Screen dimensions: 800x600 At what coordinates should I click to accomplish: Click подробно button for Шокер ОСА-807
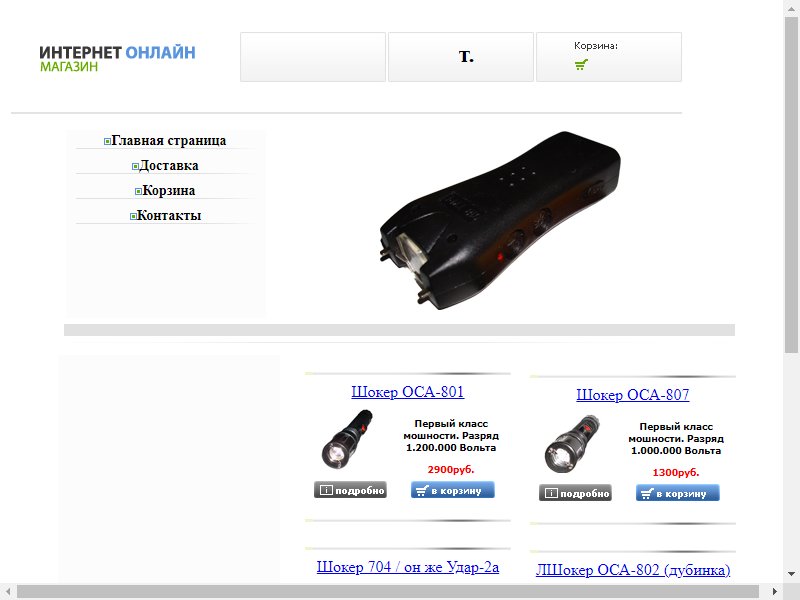pyautogui.click(x=575, y=493)
